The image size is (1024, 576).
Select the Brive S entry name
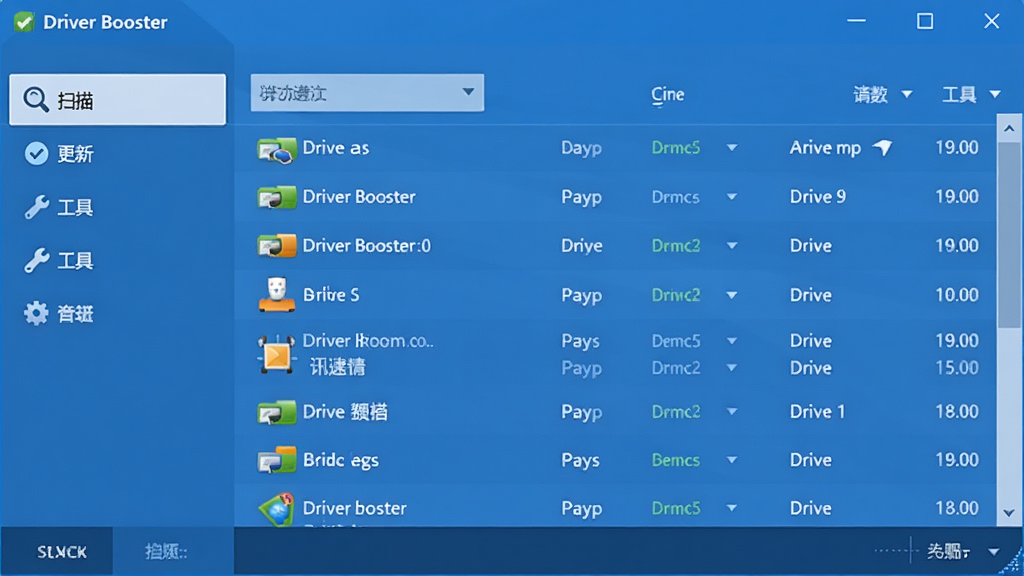[331, 295]
